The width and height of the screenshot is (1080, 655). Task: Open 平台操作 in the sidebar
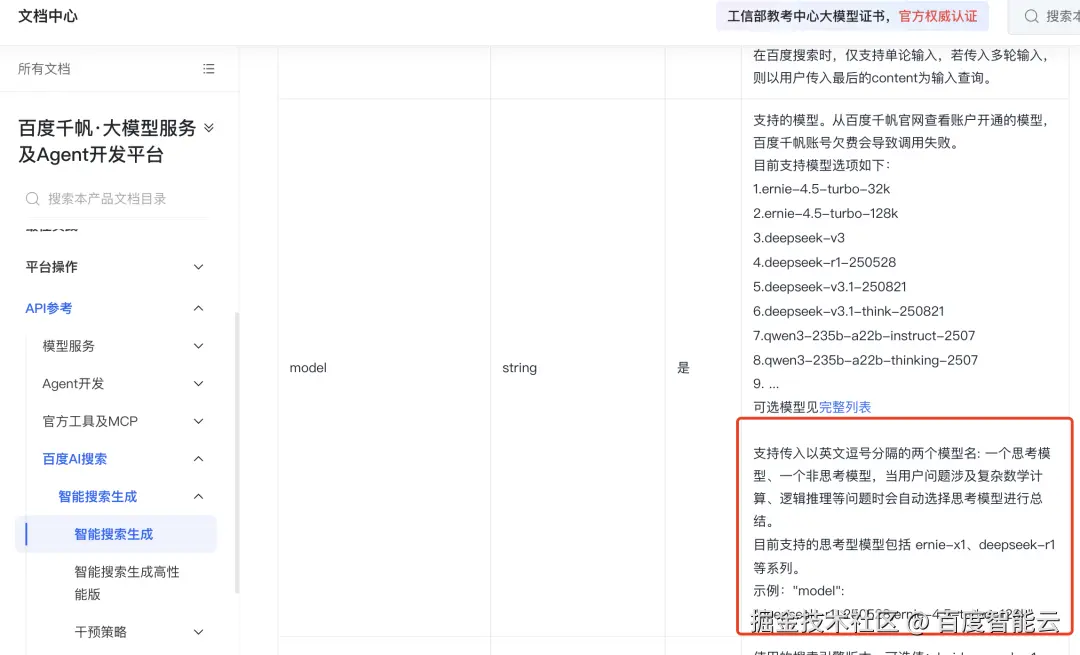point(52,267)
